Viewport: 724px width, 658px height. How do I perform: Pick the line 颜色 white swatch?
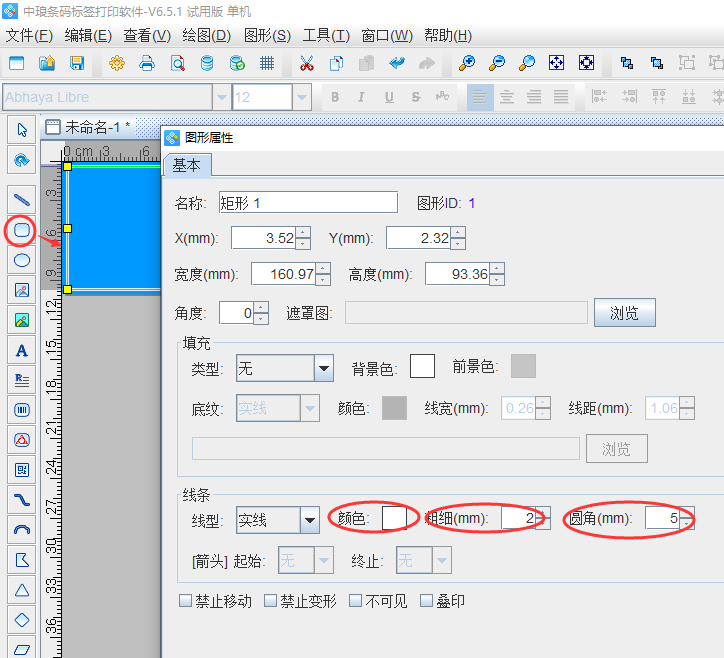[394, 518]
